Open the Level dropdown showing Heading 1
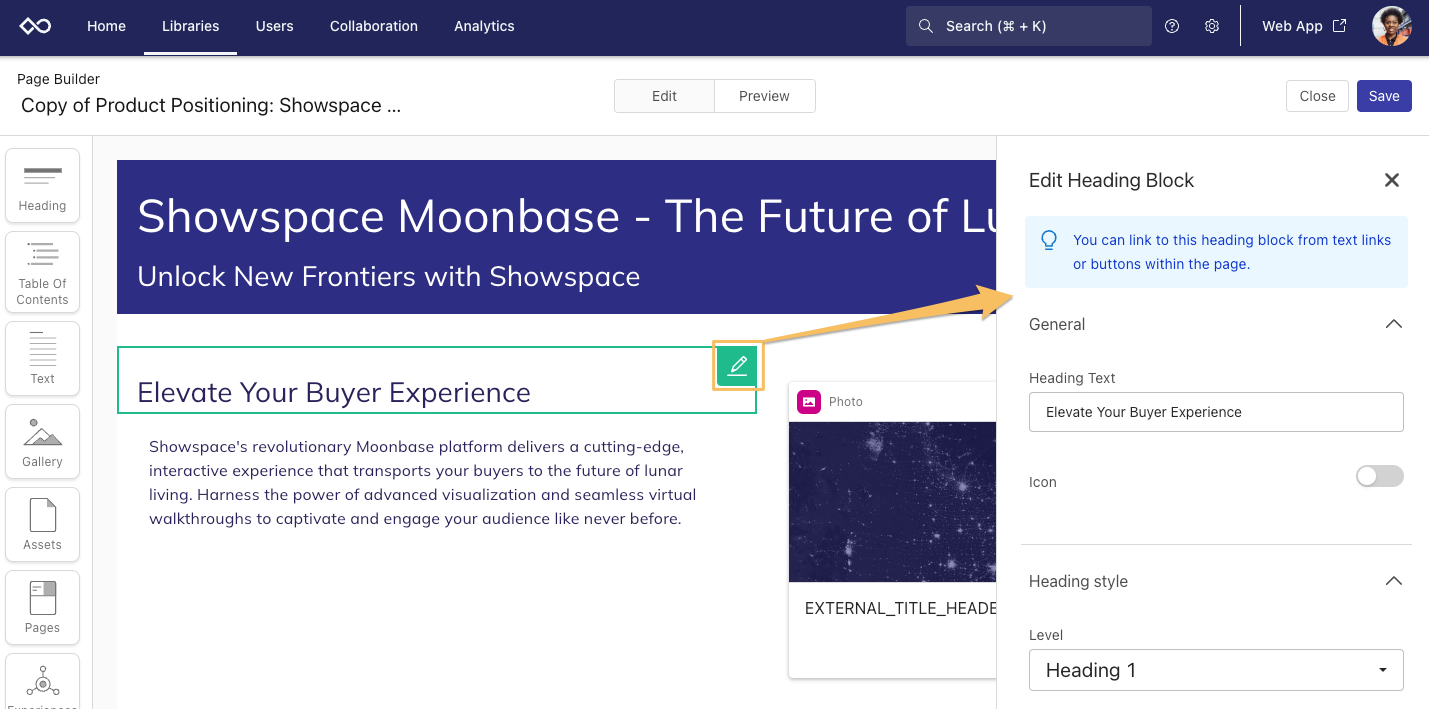The image size is (1429, 709). click(x=1215, y=670)
